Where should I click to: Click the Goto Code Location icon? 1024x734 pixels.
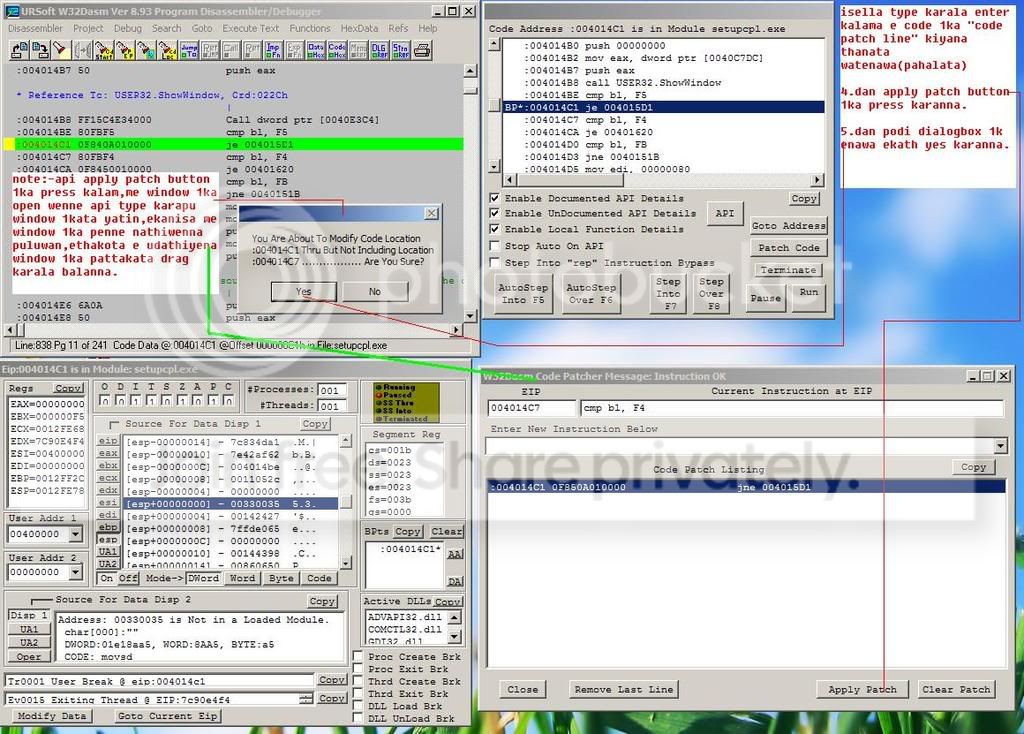point(167,50)
